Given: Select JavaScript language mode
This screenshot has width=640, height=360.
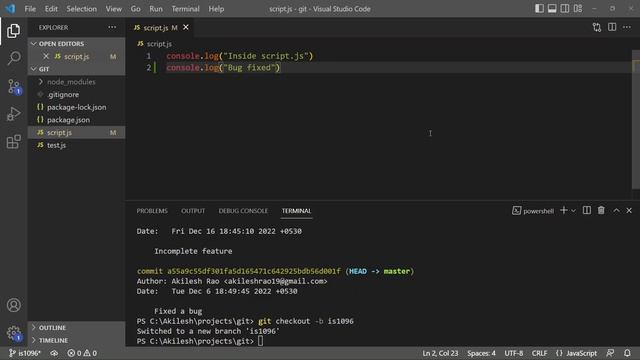Looking at the screenshot, I should 576,353.
